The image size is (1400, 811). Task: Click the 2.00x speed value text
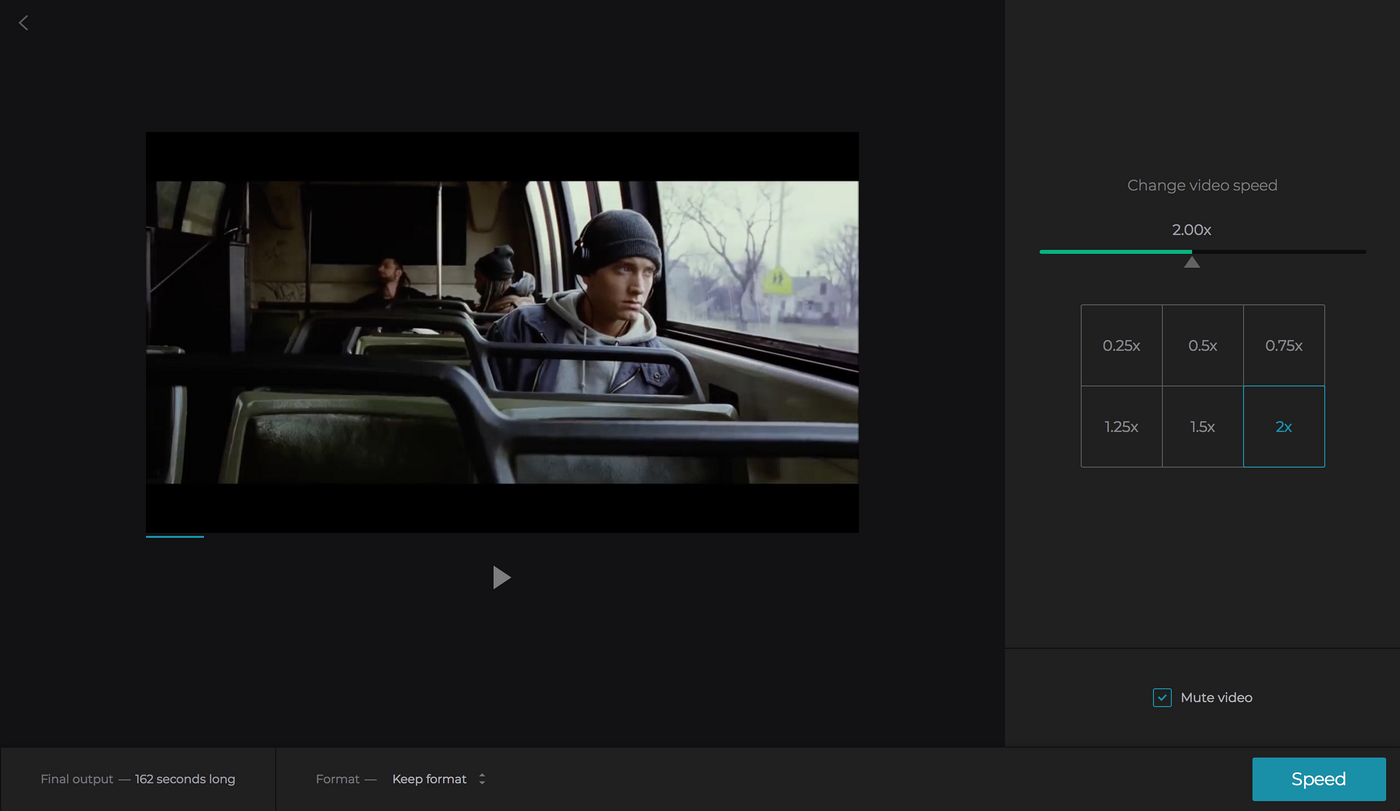pos(1191,230)
